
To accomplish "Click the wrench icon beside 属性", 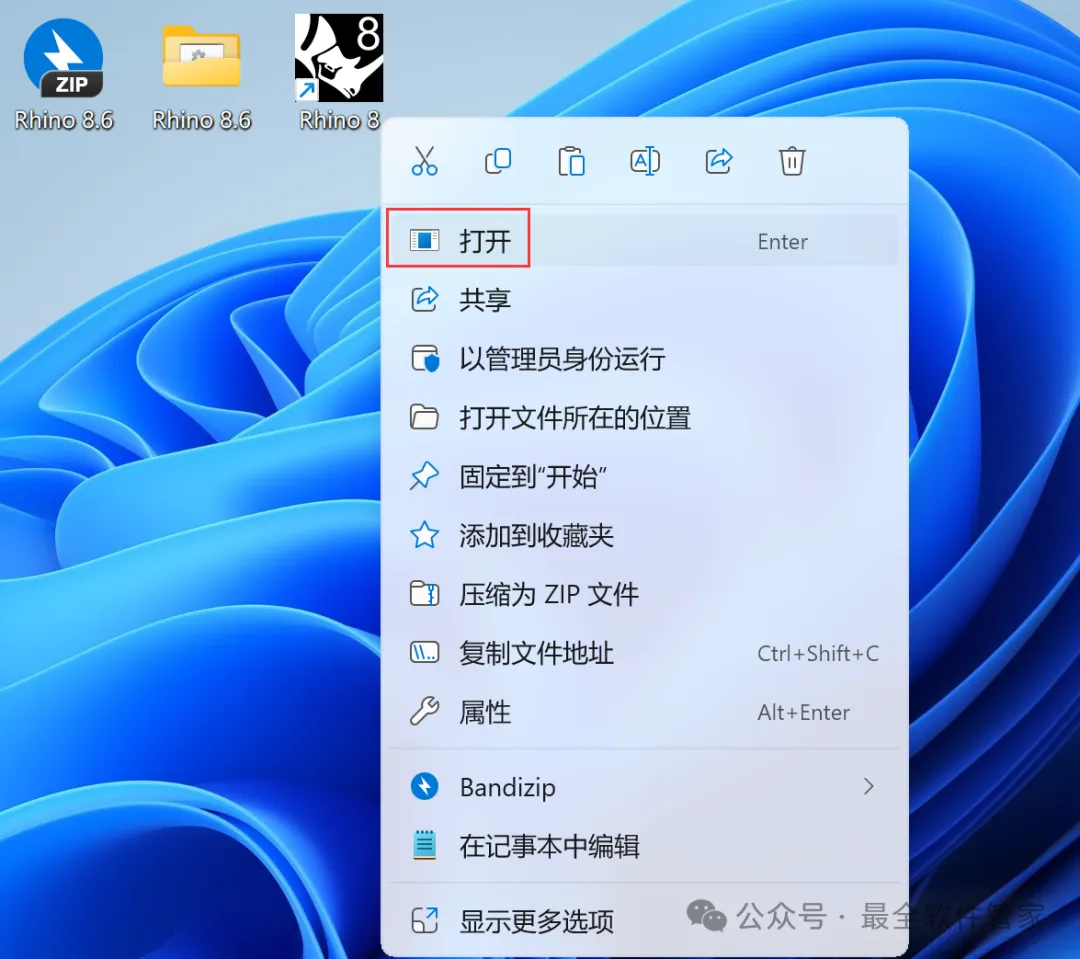I will point(424,712).
